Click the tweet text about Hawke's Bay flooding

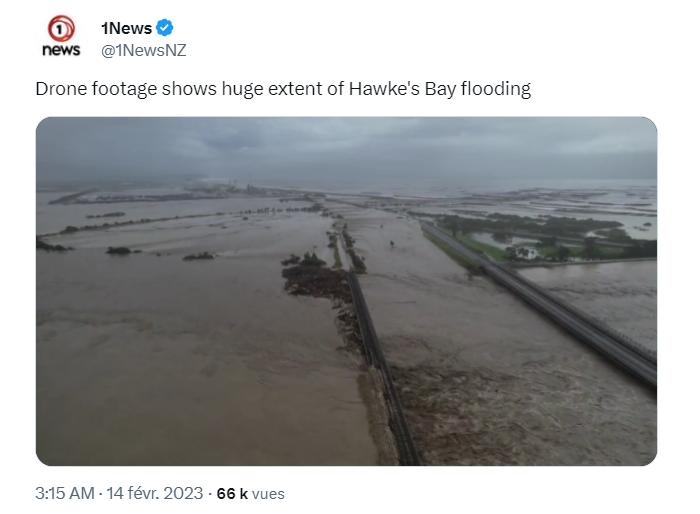[283, 89]
